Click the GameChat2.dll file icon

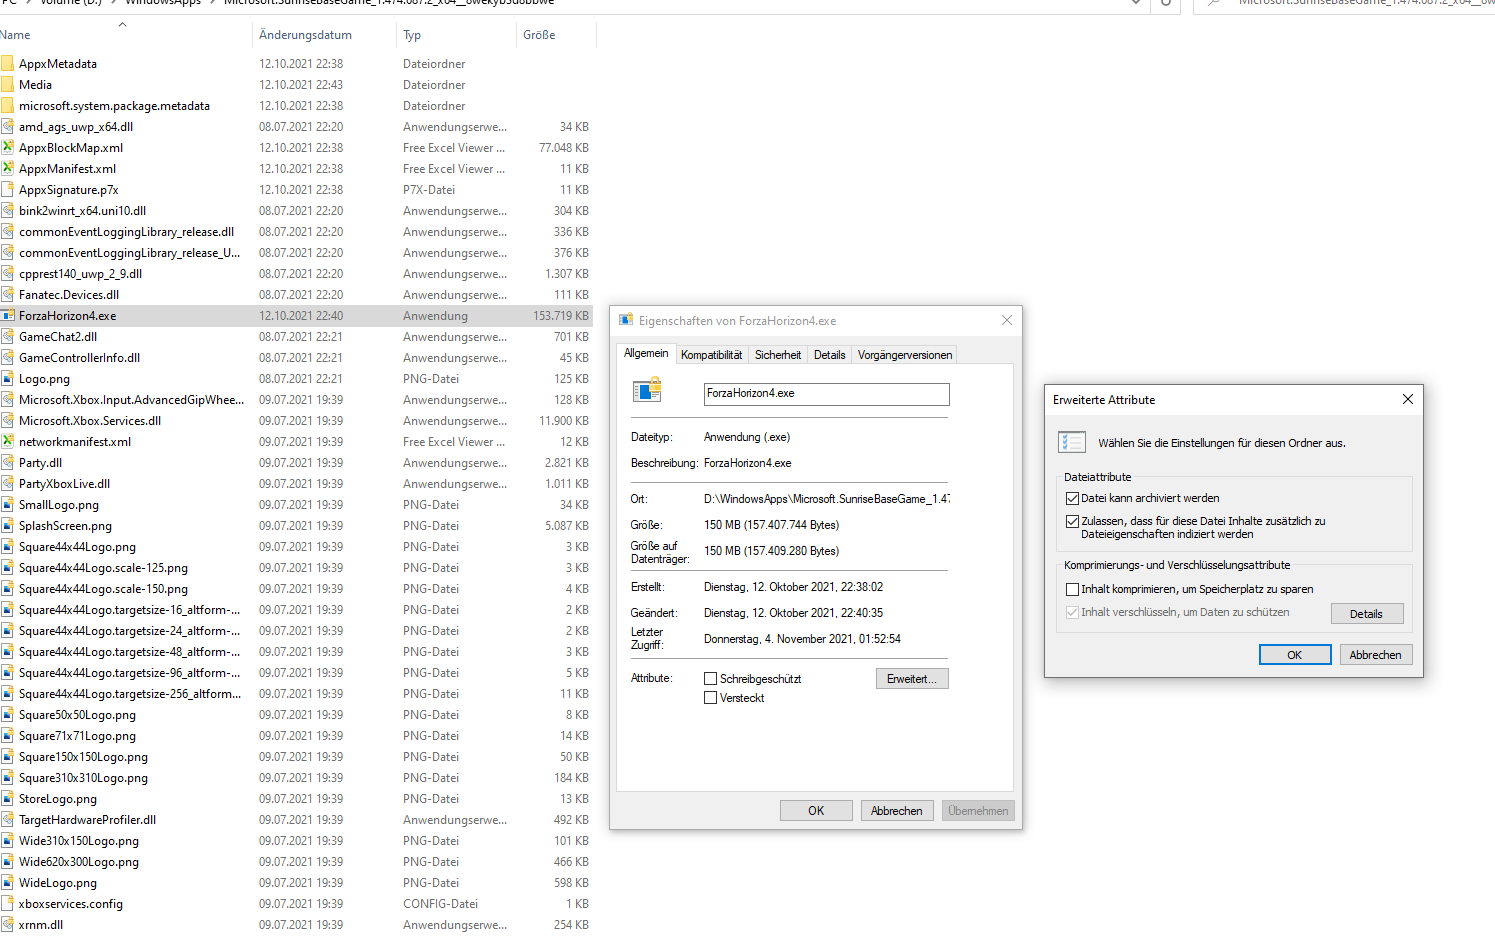coord(8,337)
